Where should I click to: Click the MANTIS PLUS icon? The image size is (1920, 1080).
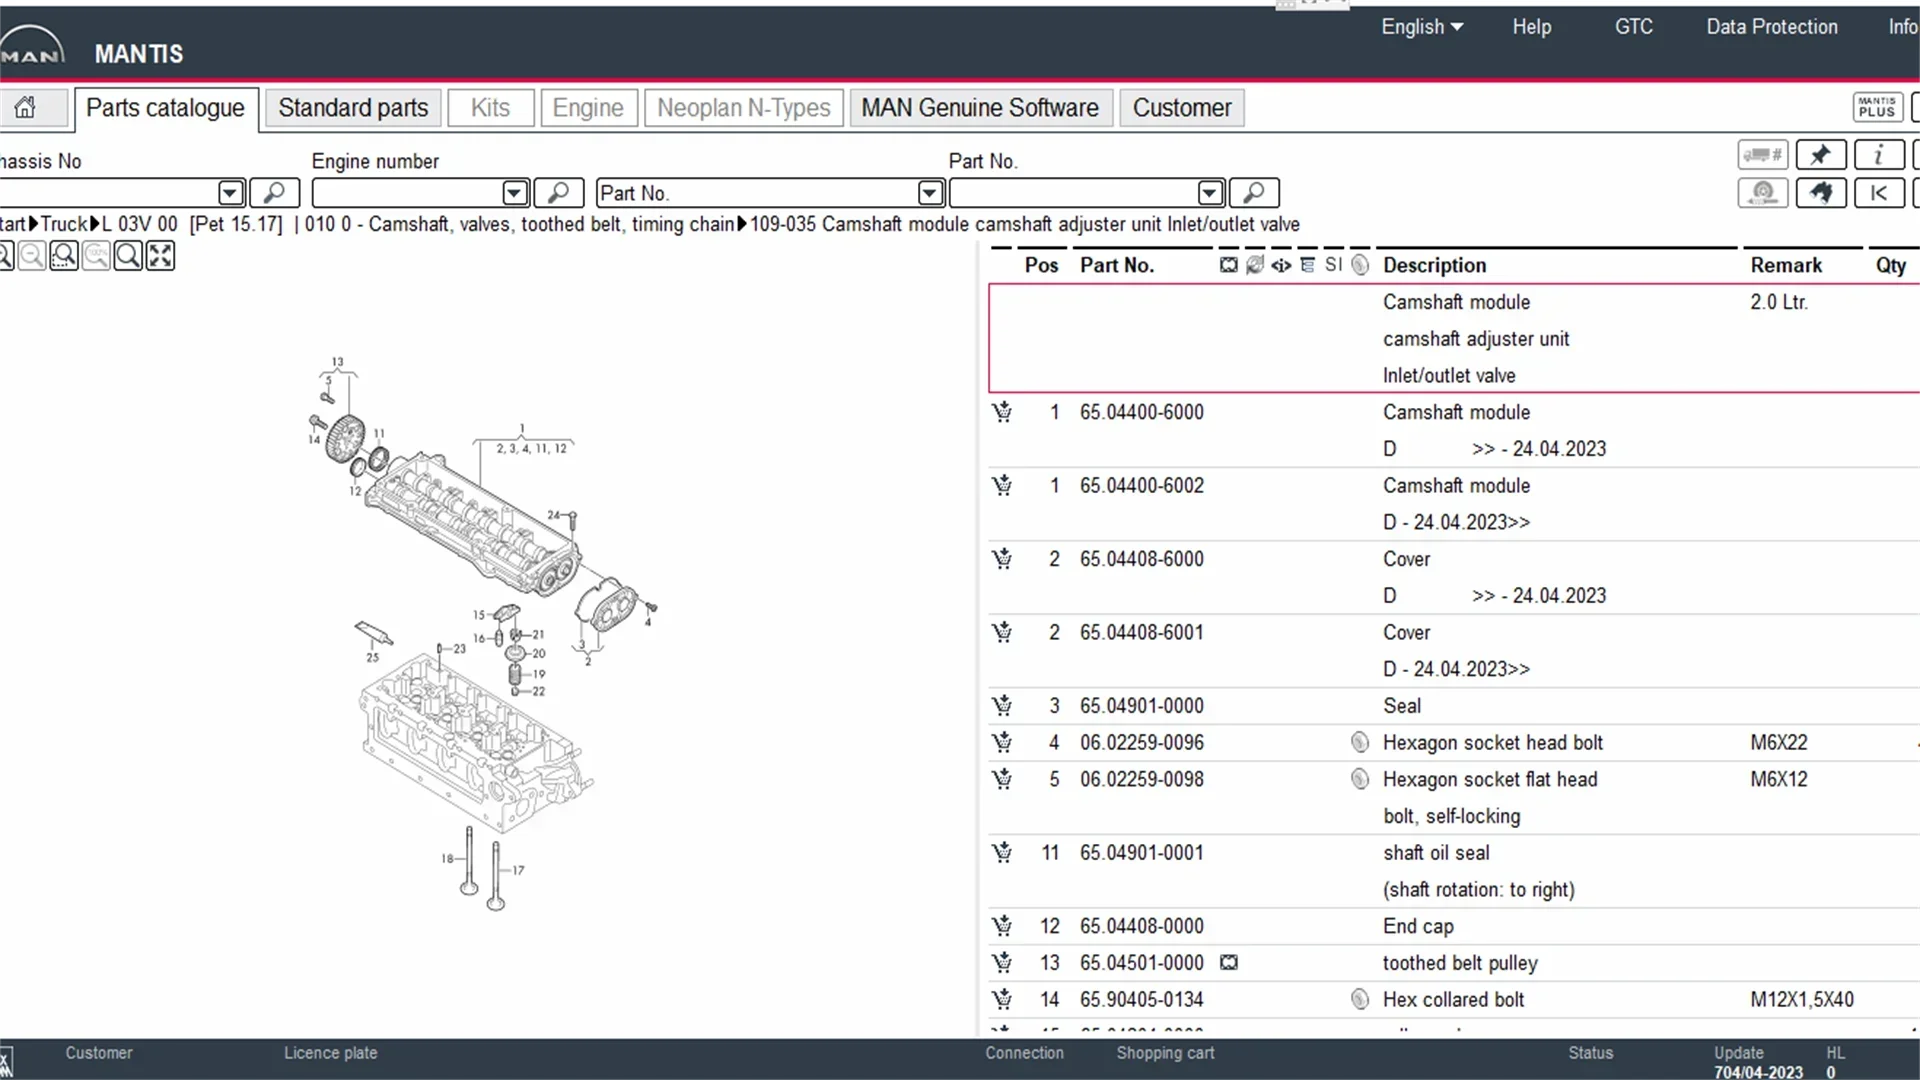1876,108
